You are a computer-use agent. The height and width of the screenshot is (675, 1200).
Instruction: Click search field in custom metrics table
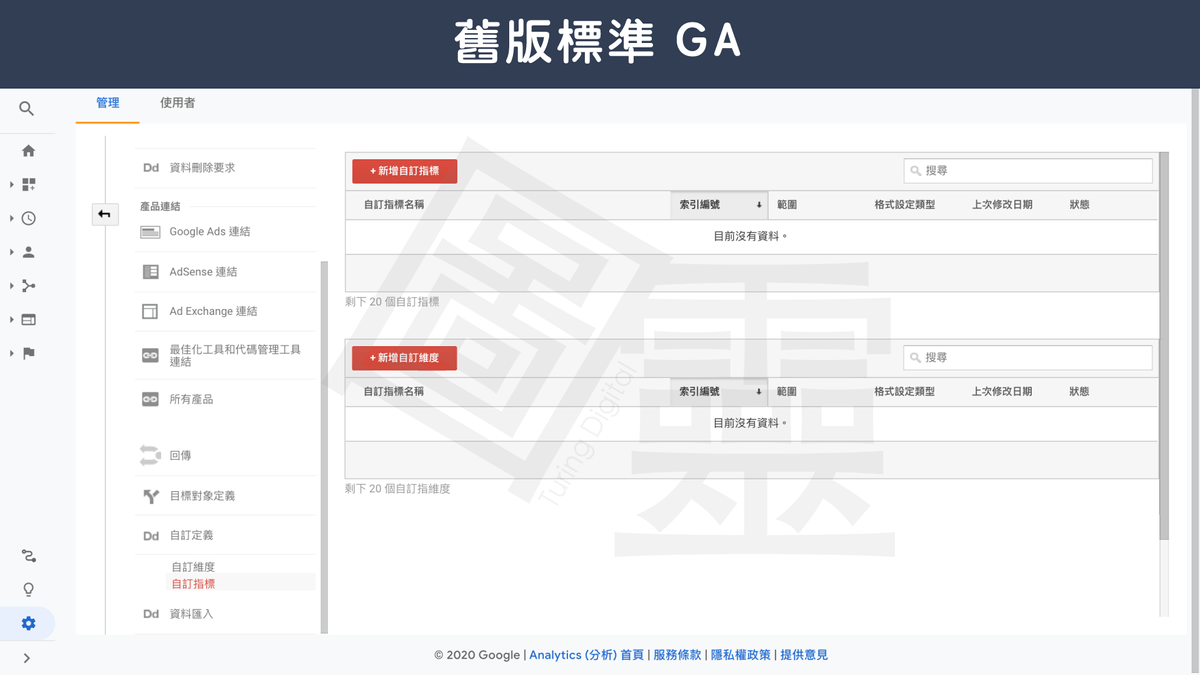[x=1028, y=171]
